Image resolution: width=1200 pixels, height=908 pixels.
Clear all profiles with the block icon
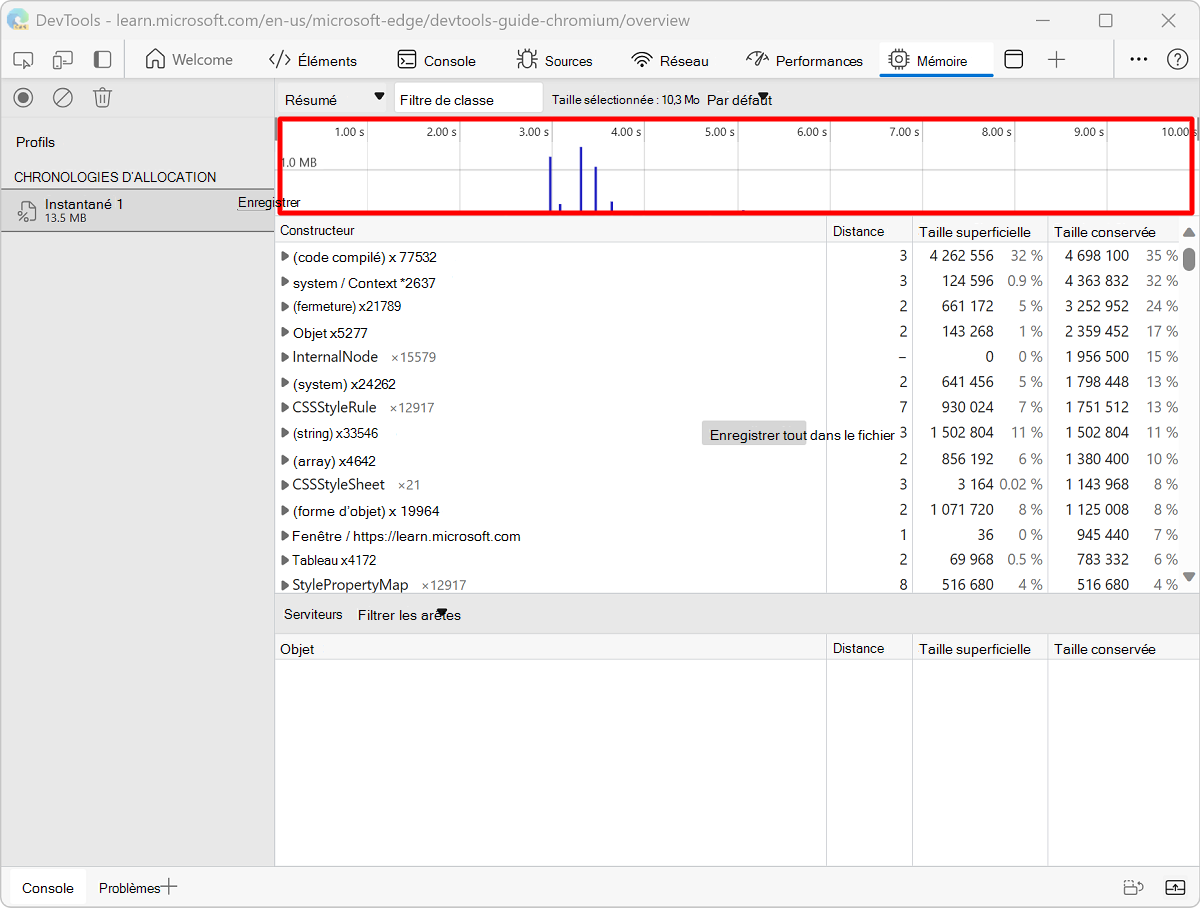pyautogui.click(x=62, y=97)
